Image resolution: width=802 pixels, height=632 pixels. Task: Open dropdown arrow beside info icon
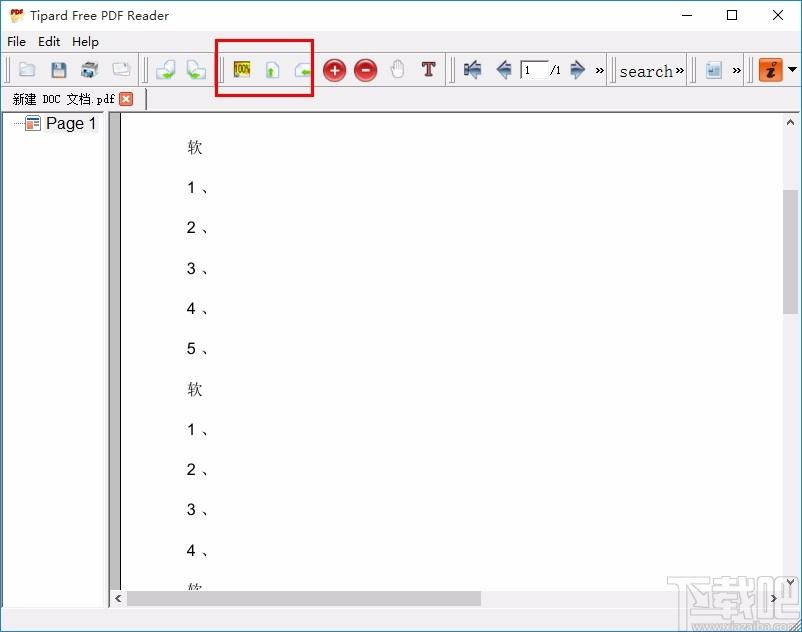tap(792, 70)
